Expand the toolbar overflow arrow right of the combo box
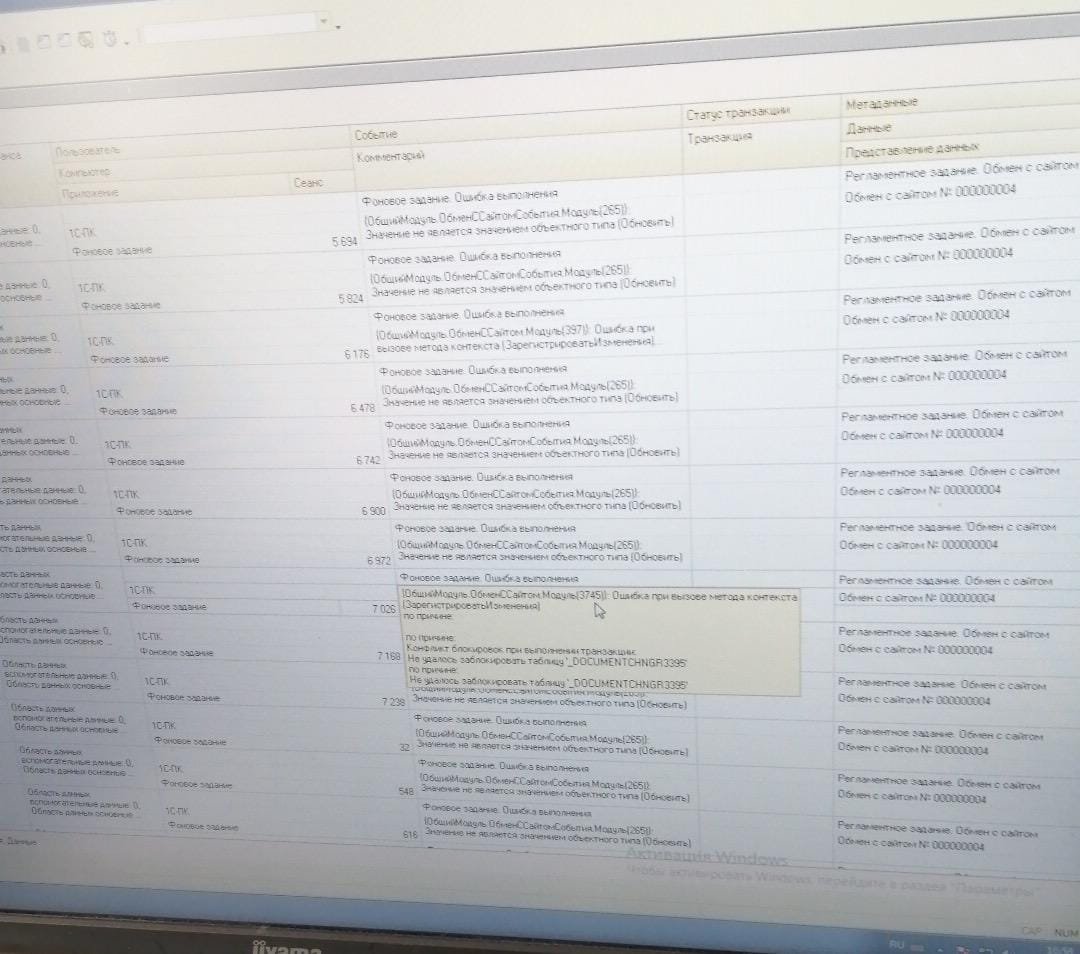 (338, 27)
